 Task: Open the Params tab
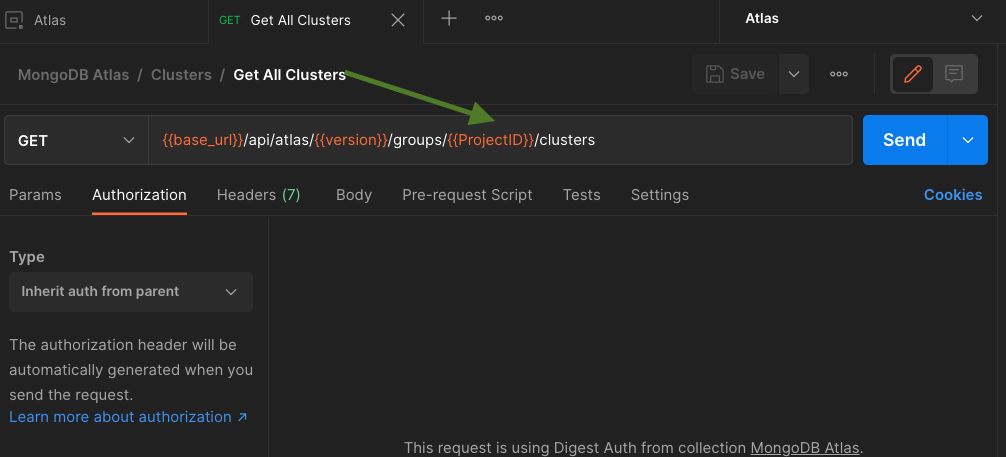[x=35, y=194]
